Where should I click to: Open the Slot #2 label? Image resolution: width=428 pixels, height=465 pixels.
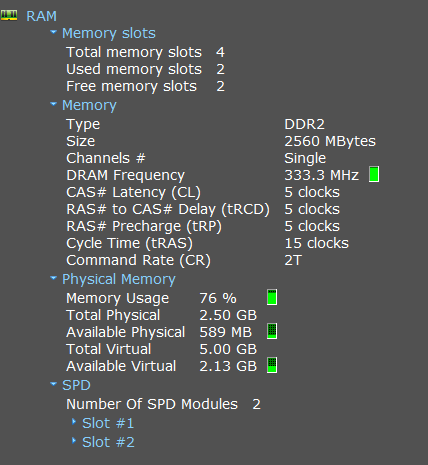coord(108,442)
